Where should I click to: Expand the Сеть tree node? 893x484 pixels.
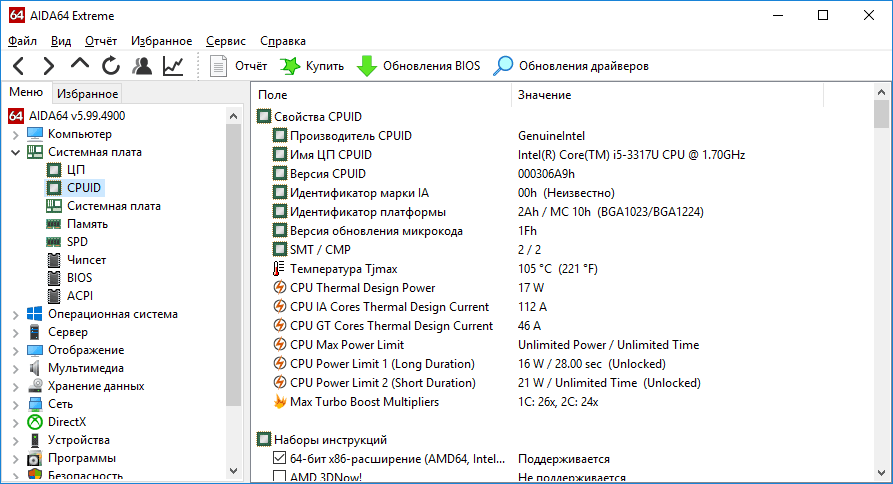point(15,404)
